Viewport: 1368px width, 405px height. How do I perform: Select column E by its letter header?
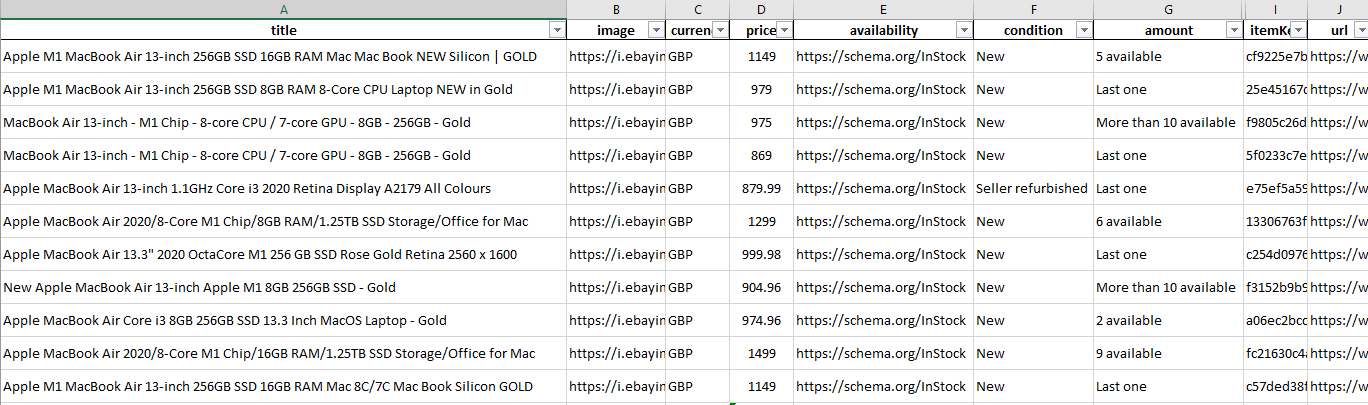[883, 9]
